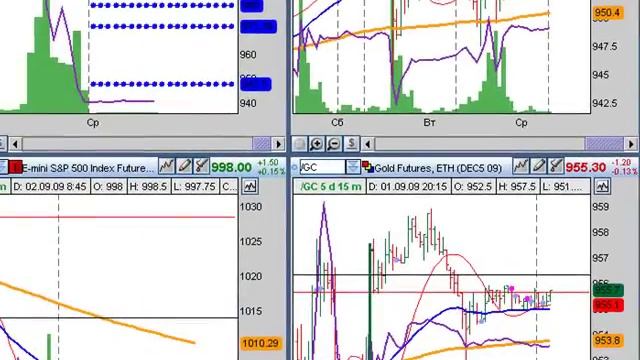Viewport: 640px width, 360px height.
Task: Open chart style icon in Gold Futures header
Action: coord(521,166)
